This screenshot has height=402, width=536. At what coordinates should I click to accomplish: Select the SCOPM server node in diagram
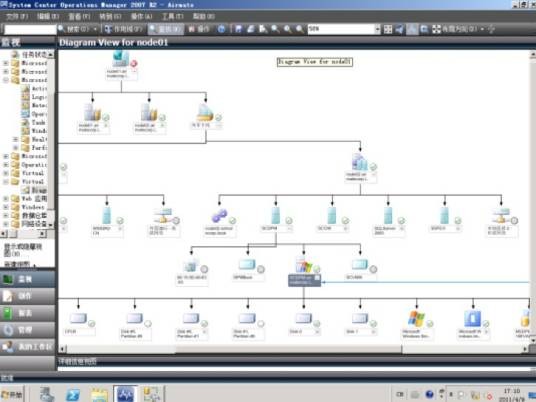276,216
